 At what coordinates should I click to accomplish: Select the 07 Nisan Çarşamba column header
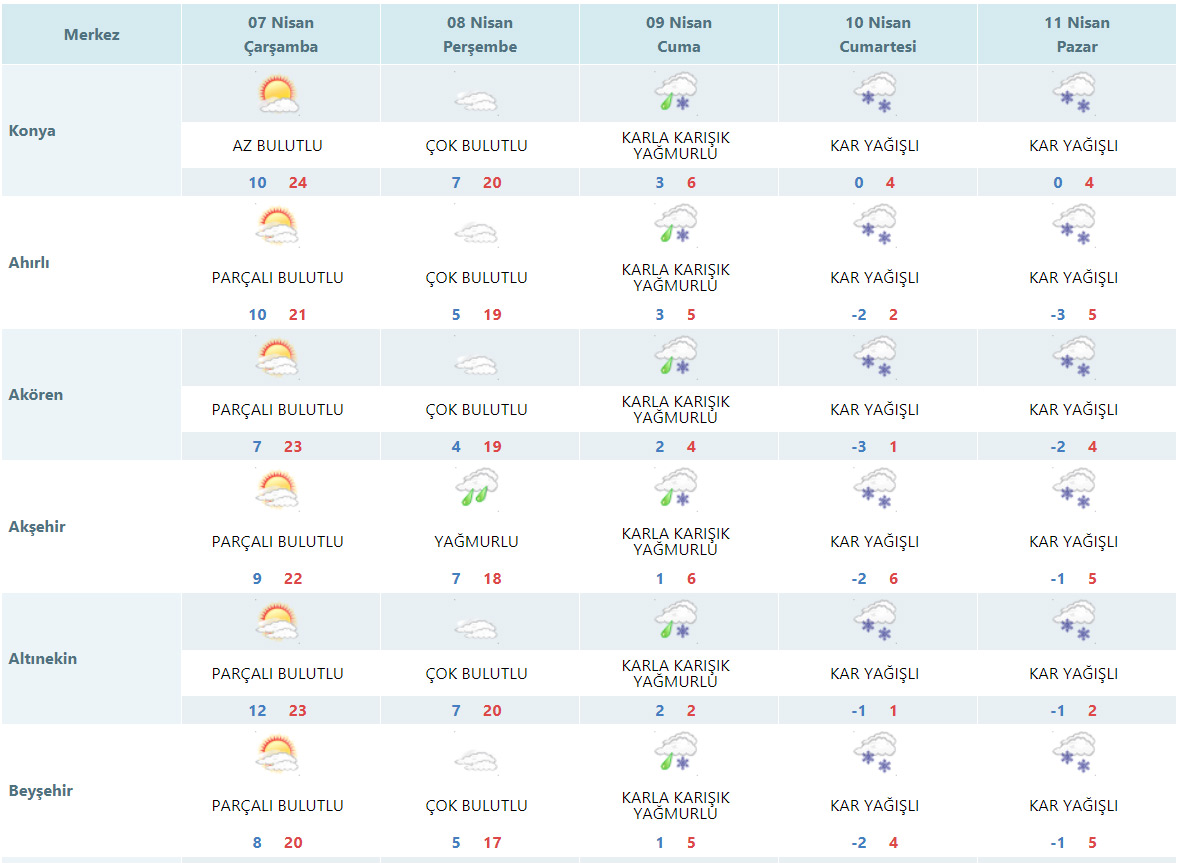pyautogui.click(x=280, y=35)
